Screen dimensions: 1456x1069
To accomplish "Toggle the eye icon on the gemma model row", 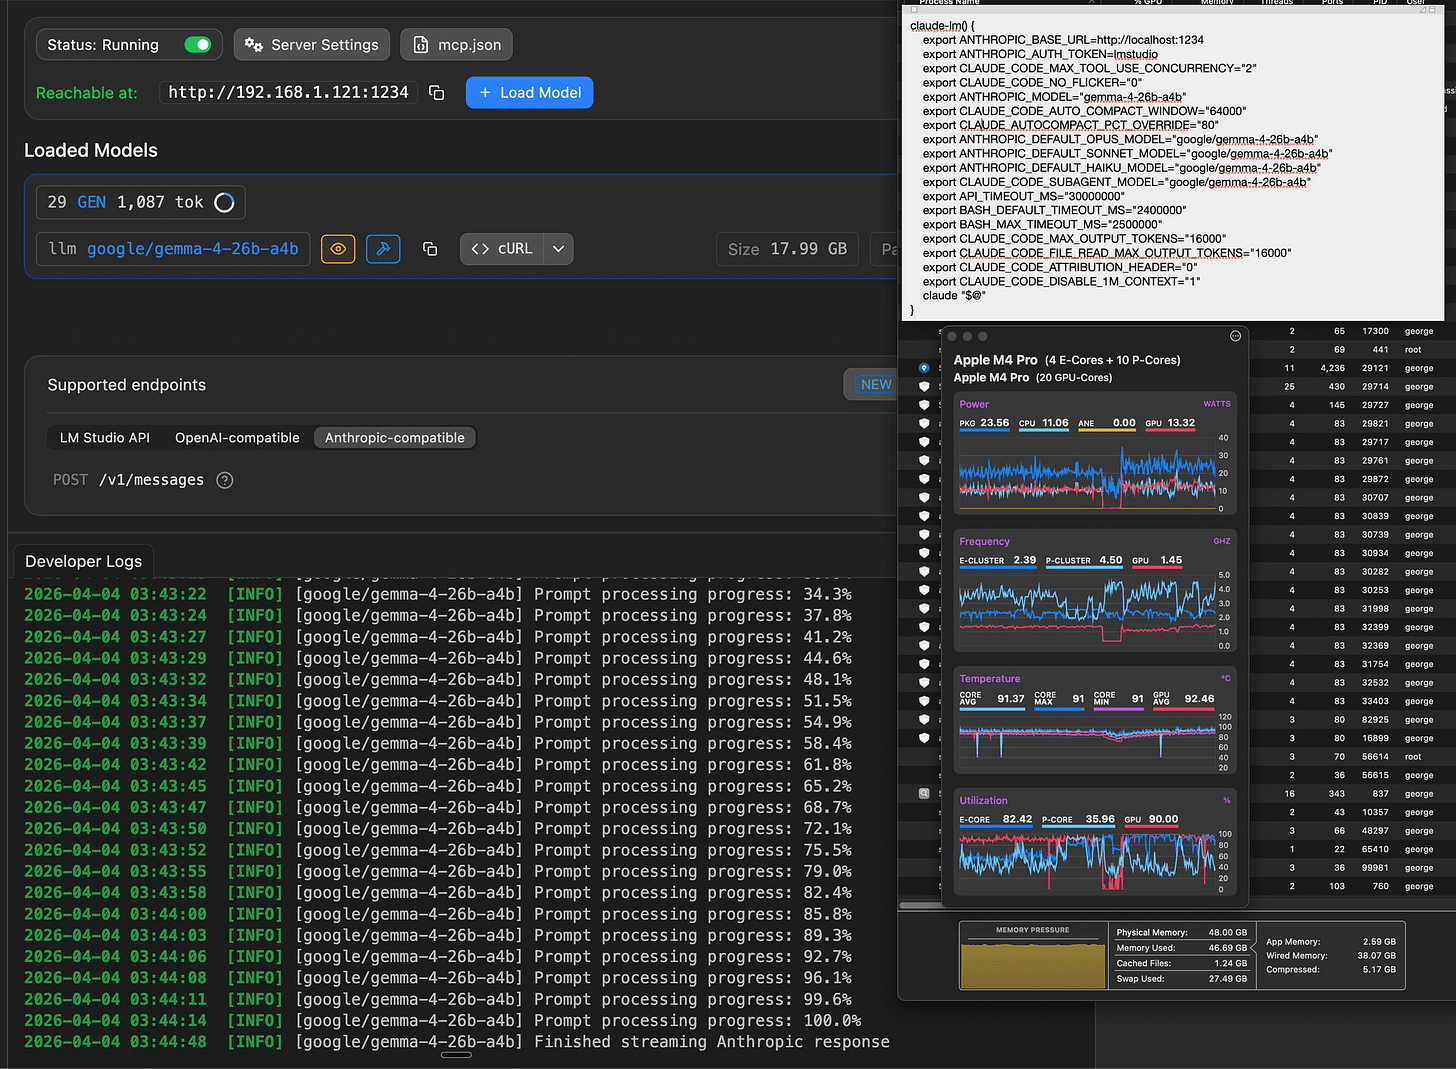I will click(x=338, y=248).
